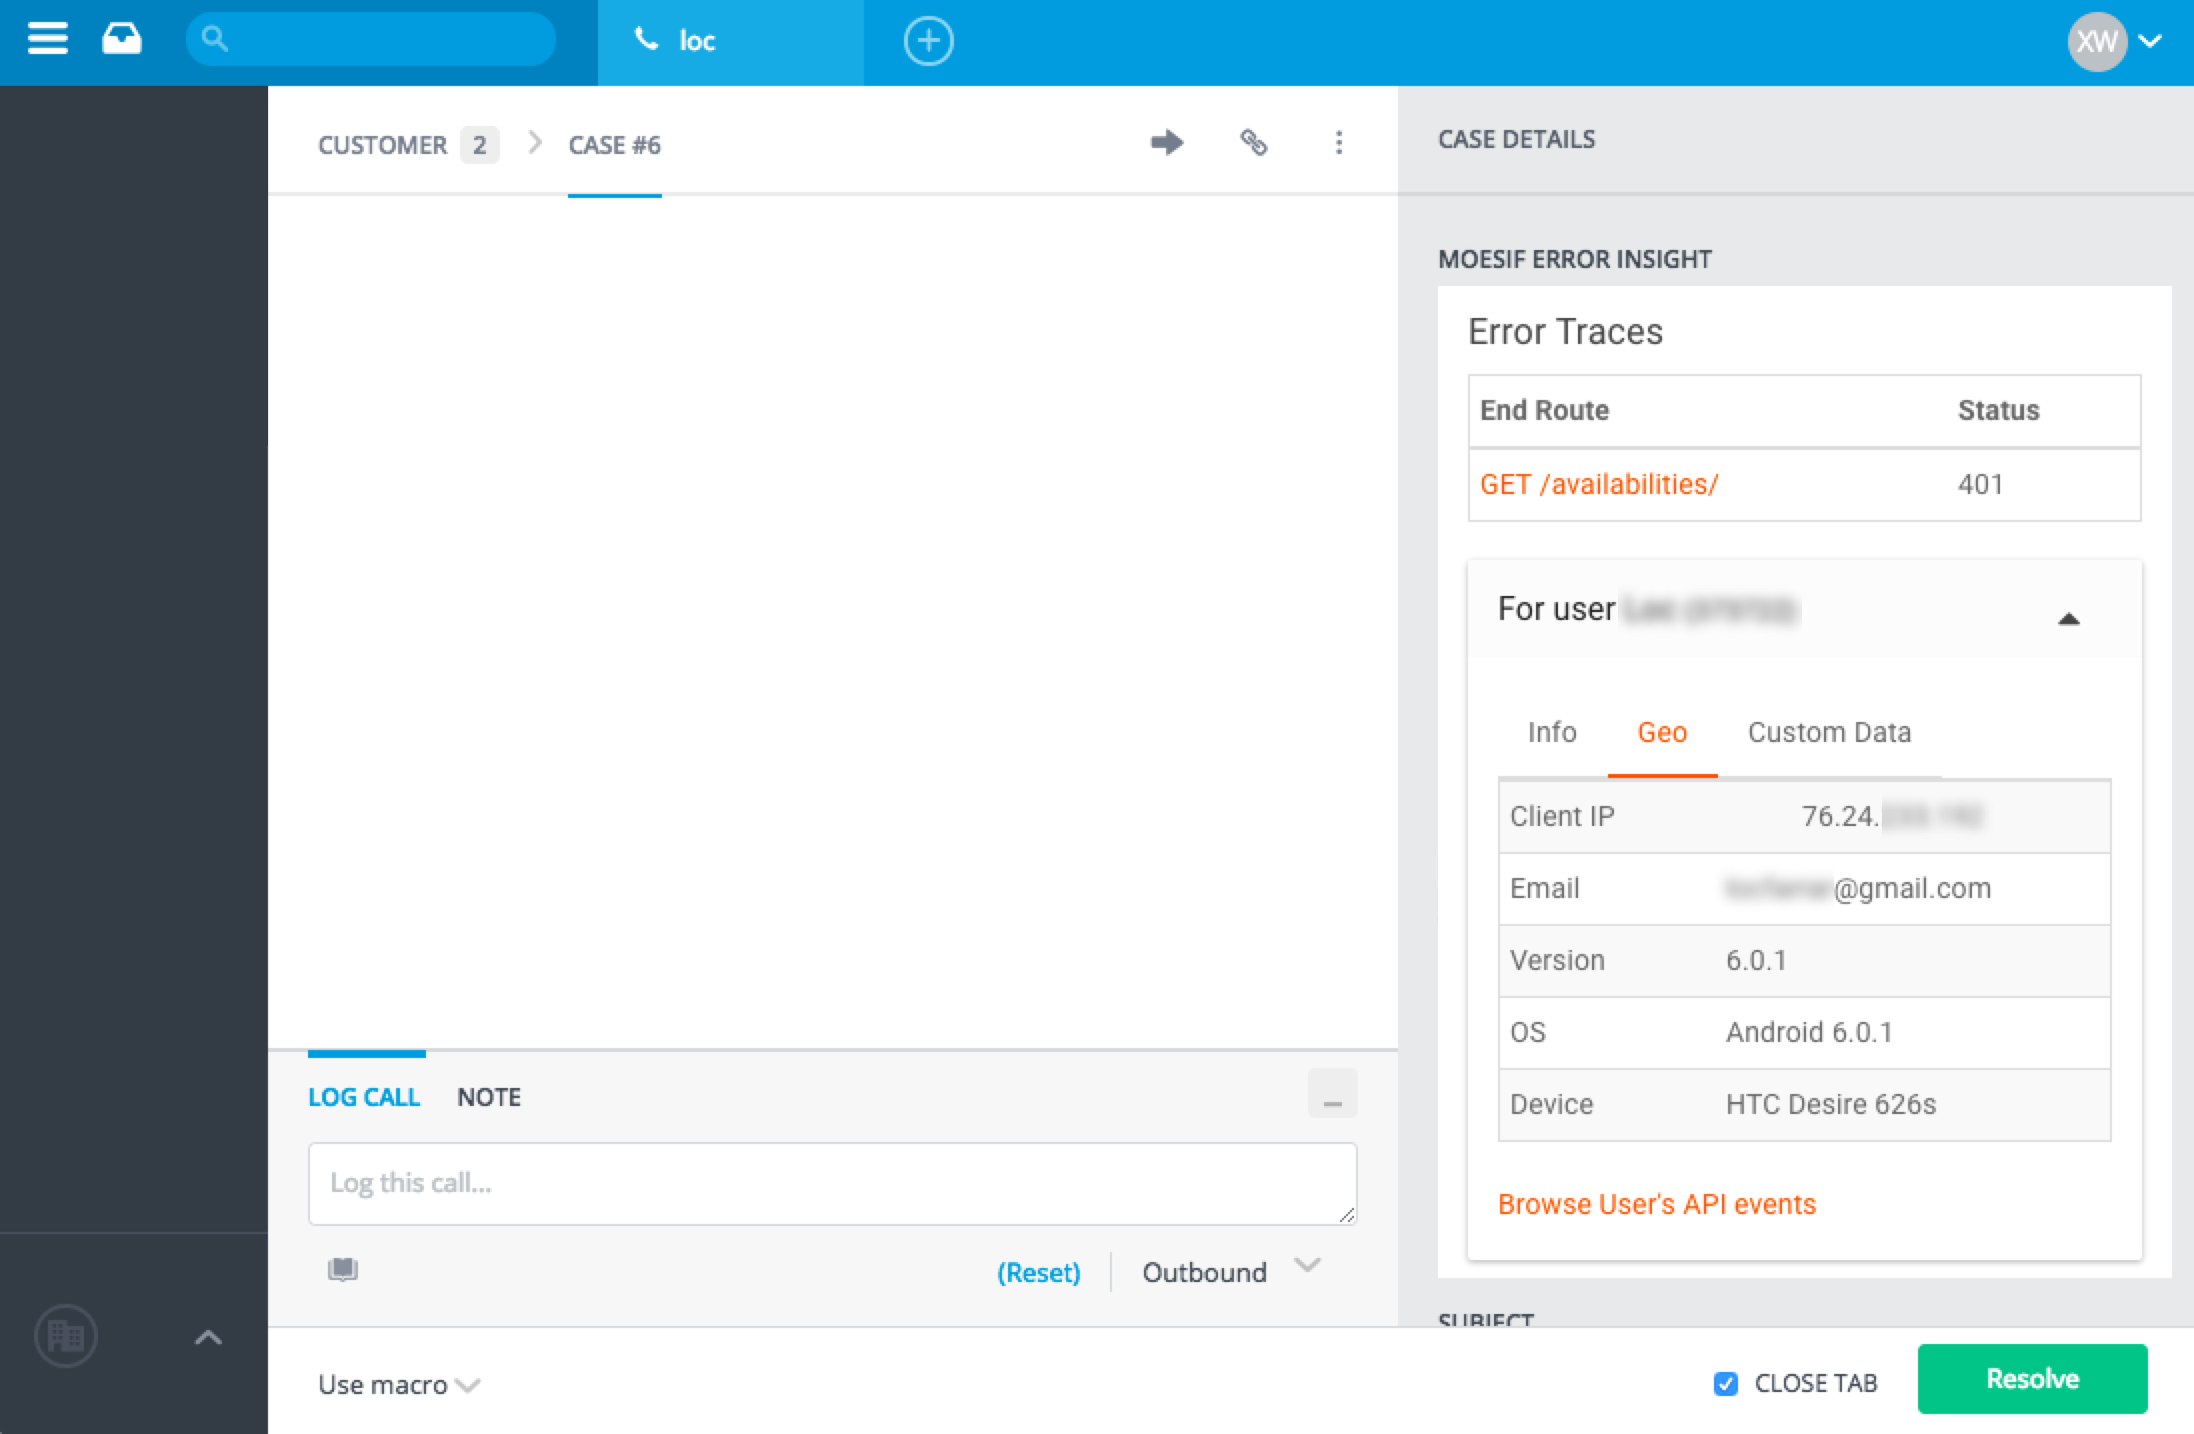Expand the Use macro dropdown
Screen dimensions: 2194x1434
click(398, 1385)
